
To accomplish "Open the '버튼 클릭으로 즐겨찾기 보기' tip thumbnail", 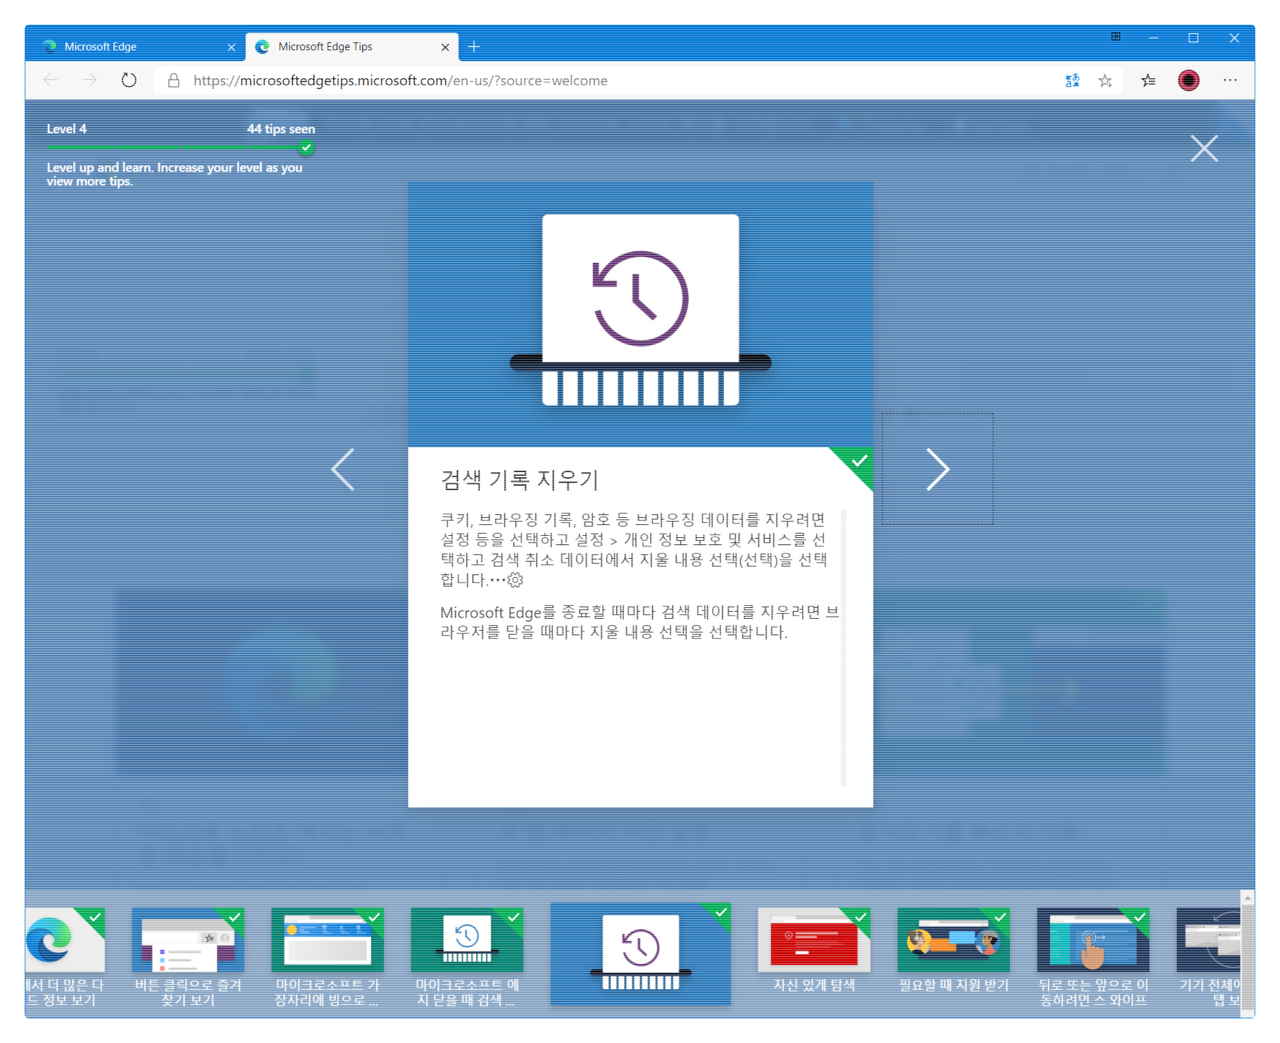I will point(188,940).
